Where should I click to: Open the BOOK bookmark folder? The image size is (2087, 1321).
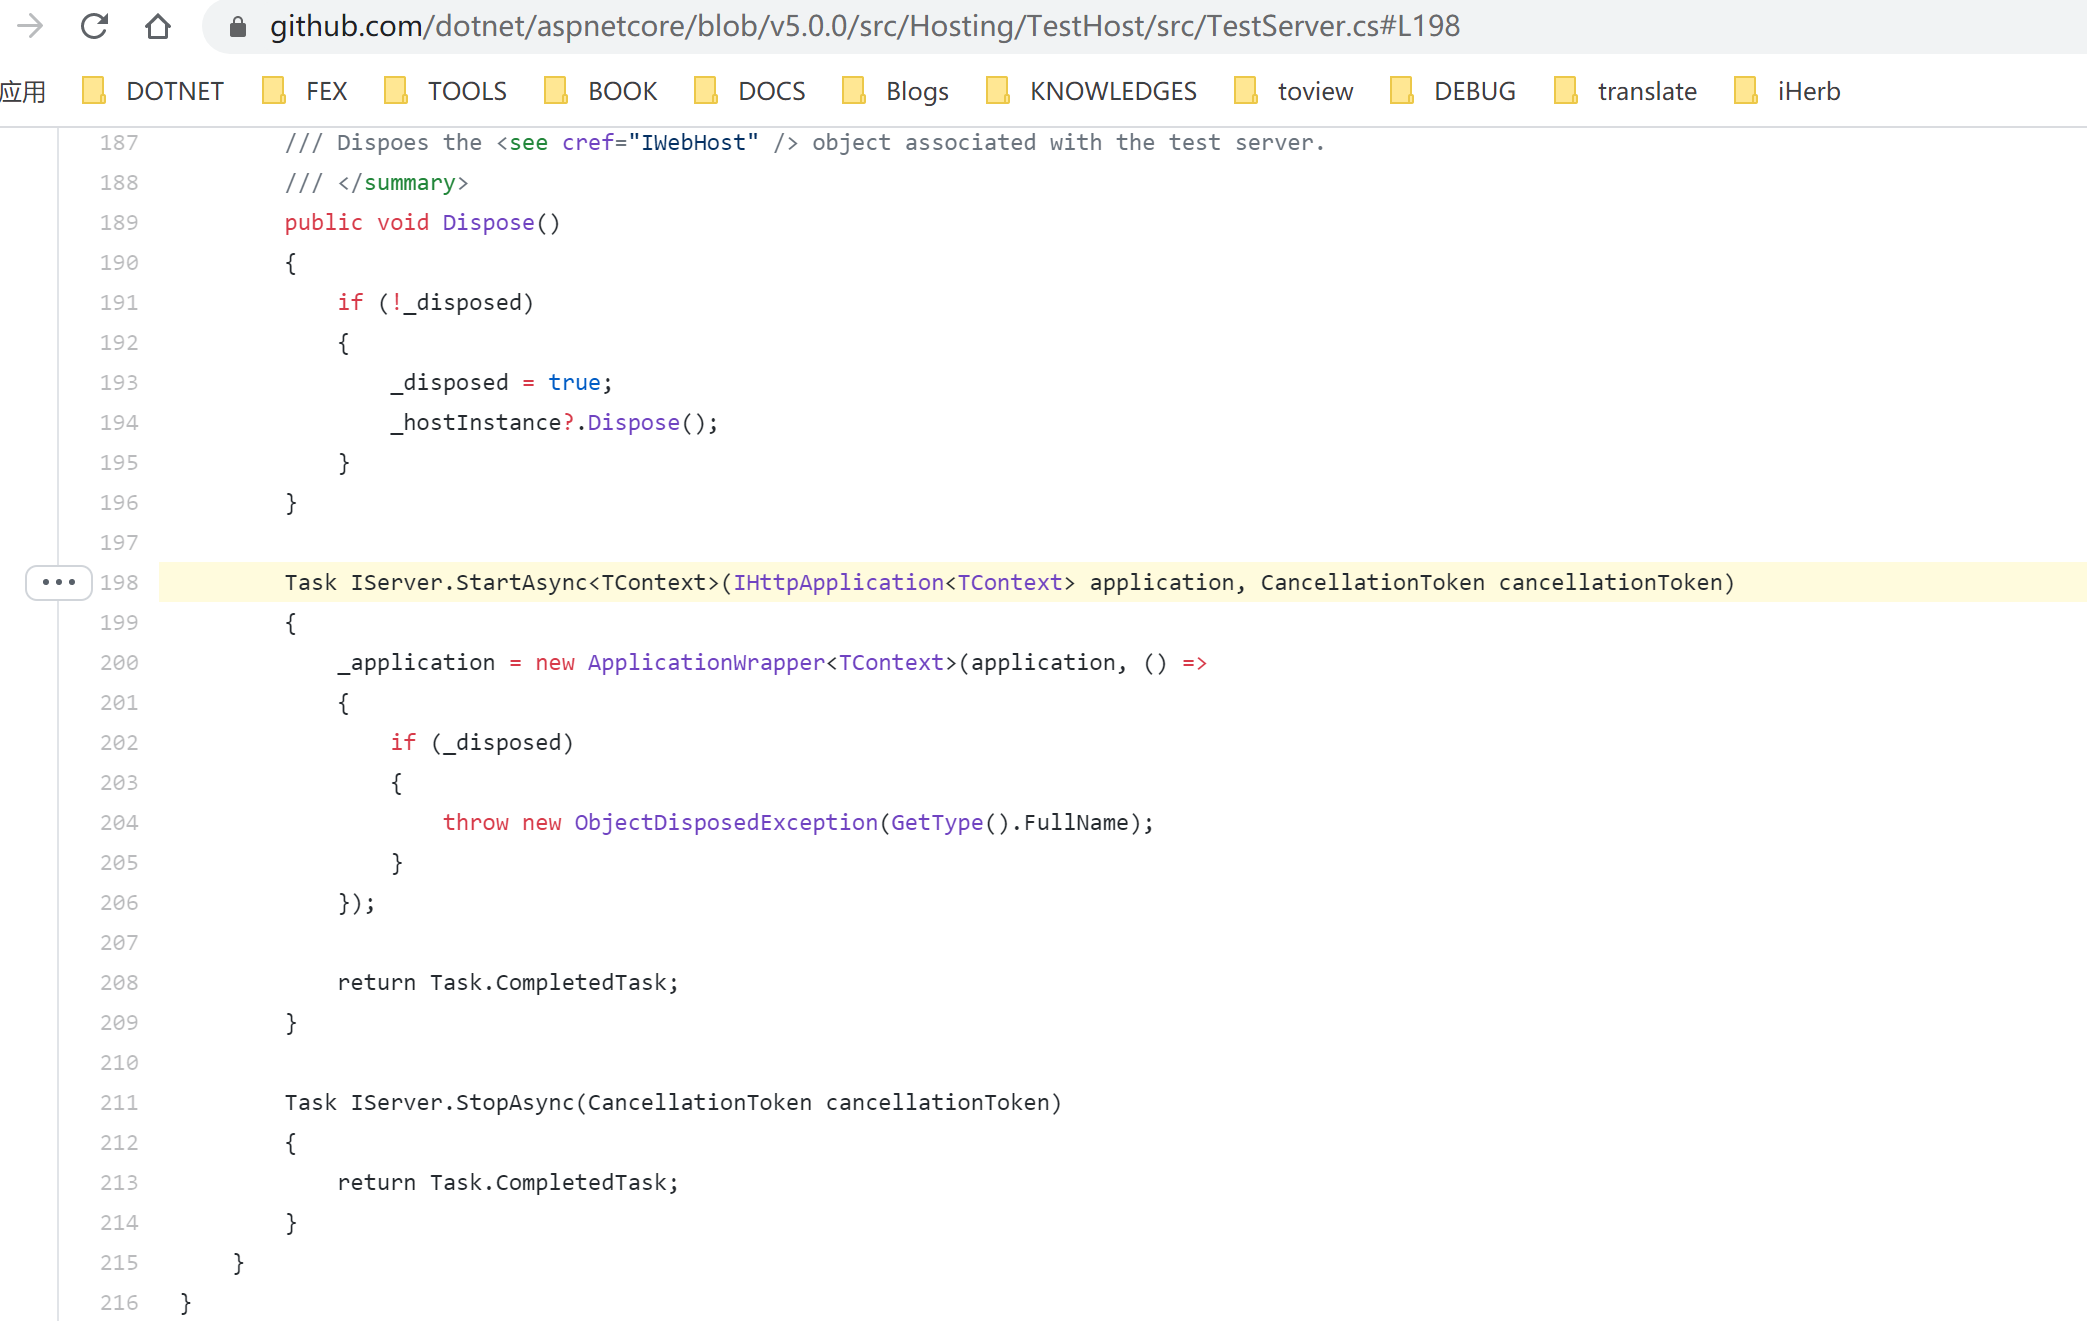(x=601, y=91)
